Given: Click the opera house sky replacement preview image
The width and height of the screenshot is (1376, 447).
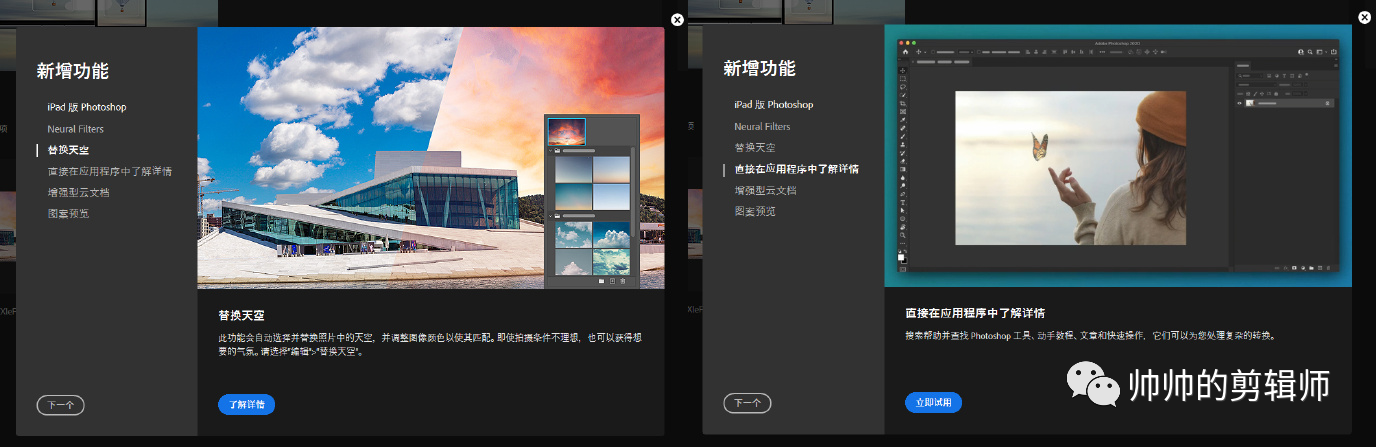Looking at the screenshot, I should (431, 158).
